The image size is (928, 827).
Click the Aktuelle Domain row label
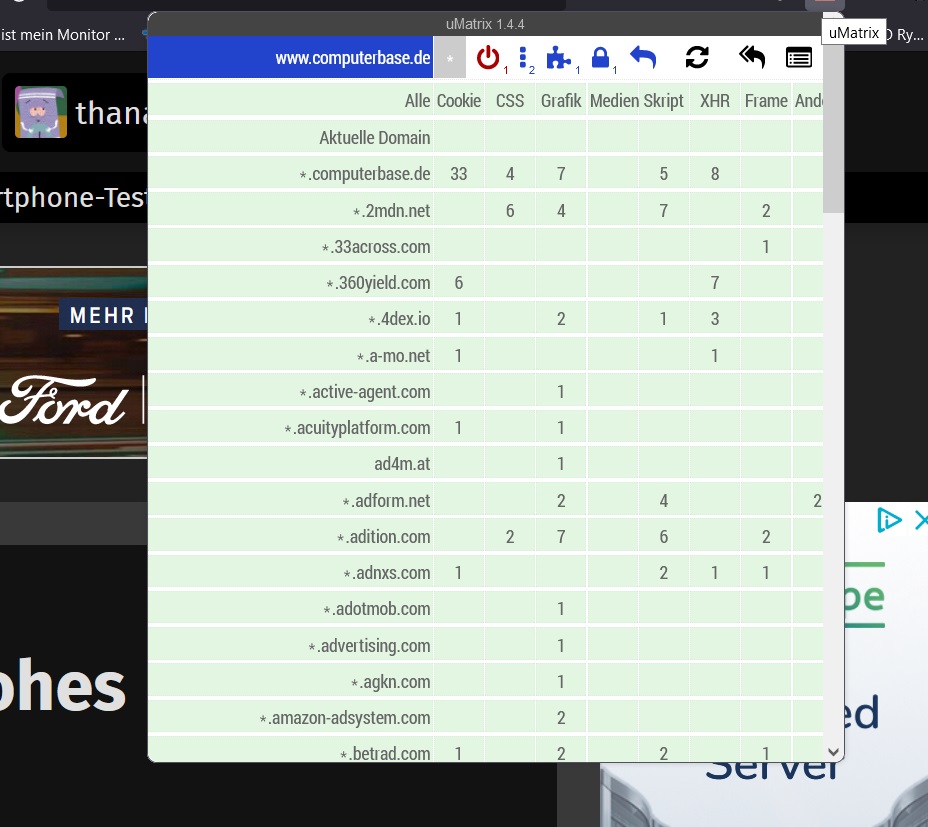click(x=291, y=137)
